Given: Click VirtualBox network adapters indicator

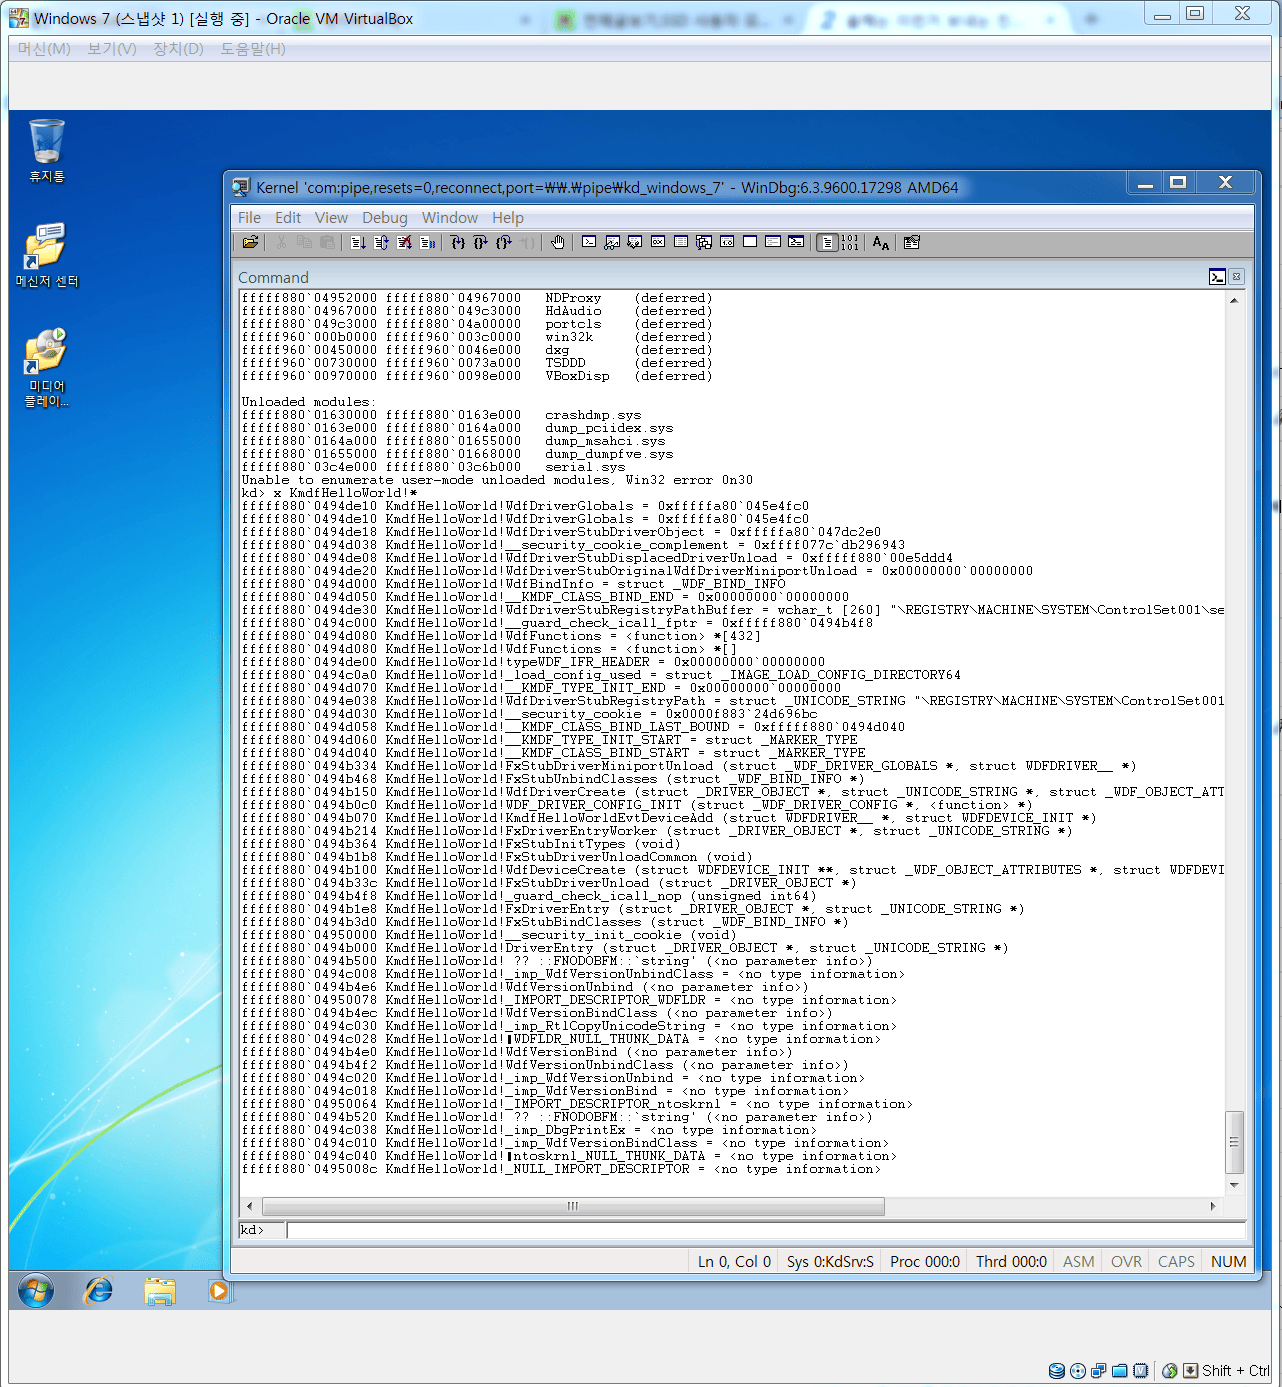Looking at the screenshot, I should click(x=1099, y=1371).
